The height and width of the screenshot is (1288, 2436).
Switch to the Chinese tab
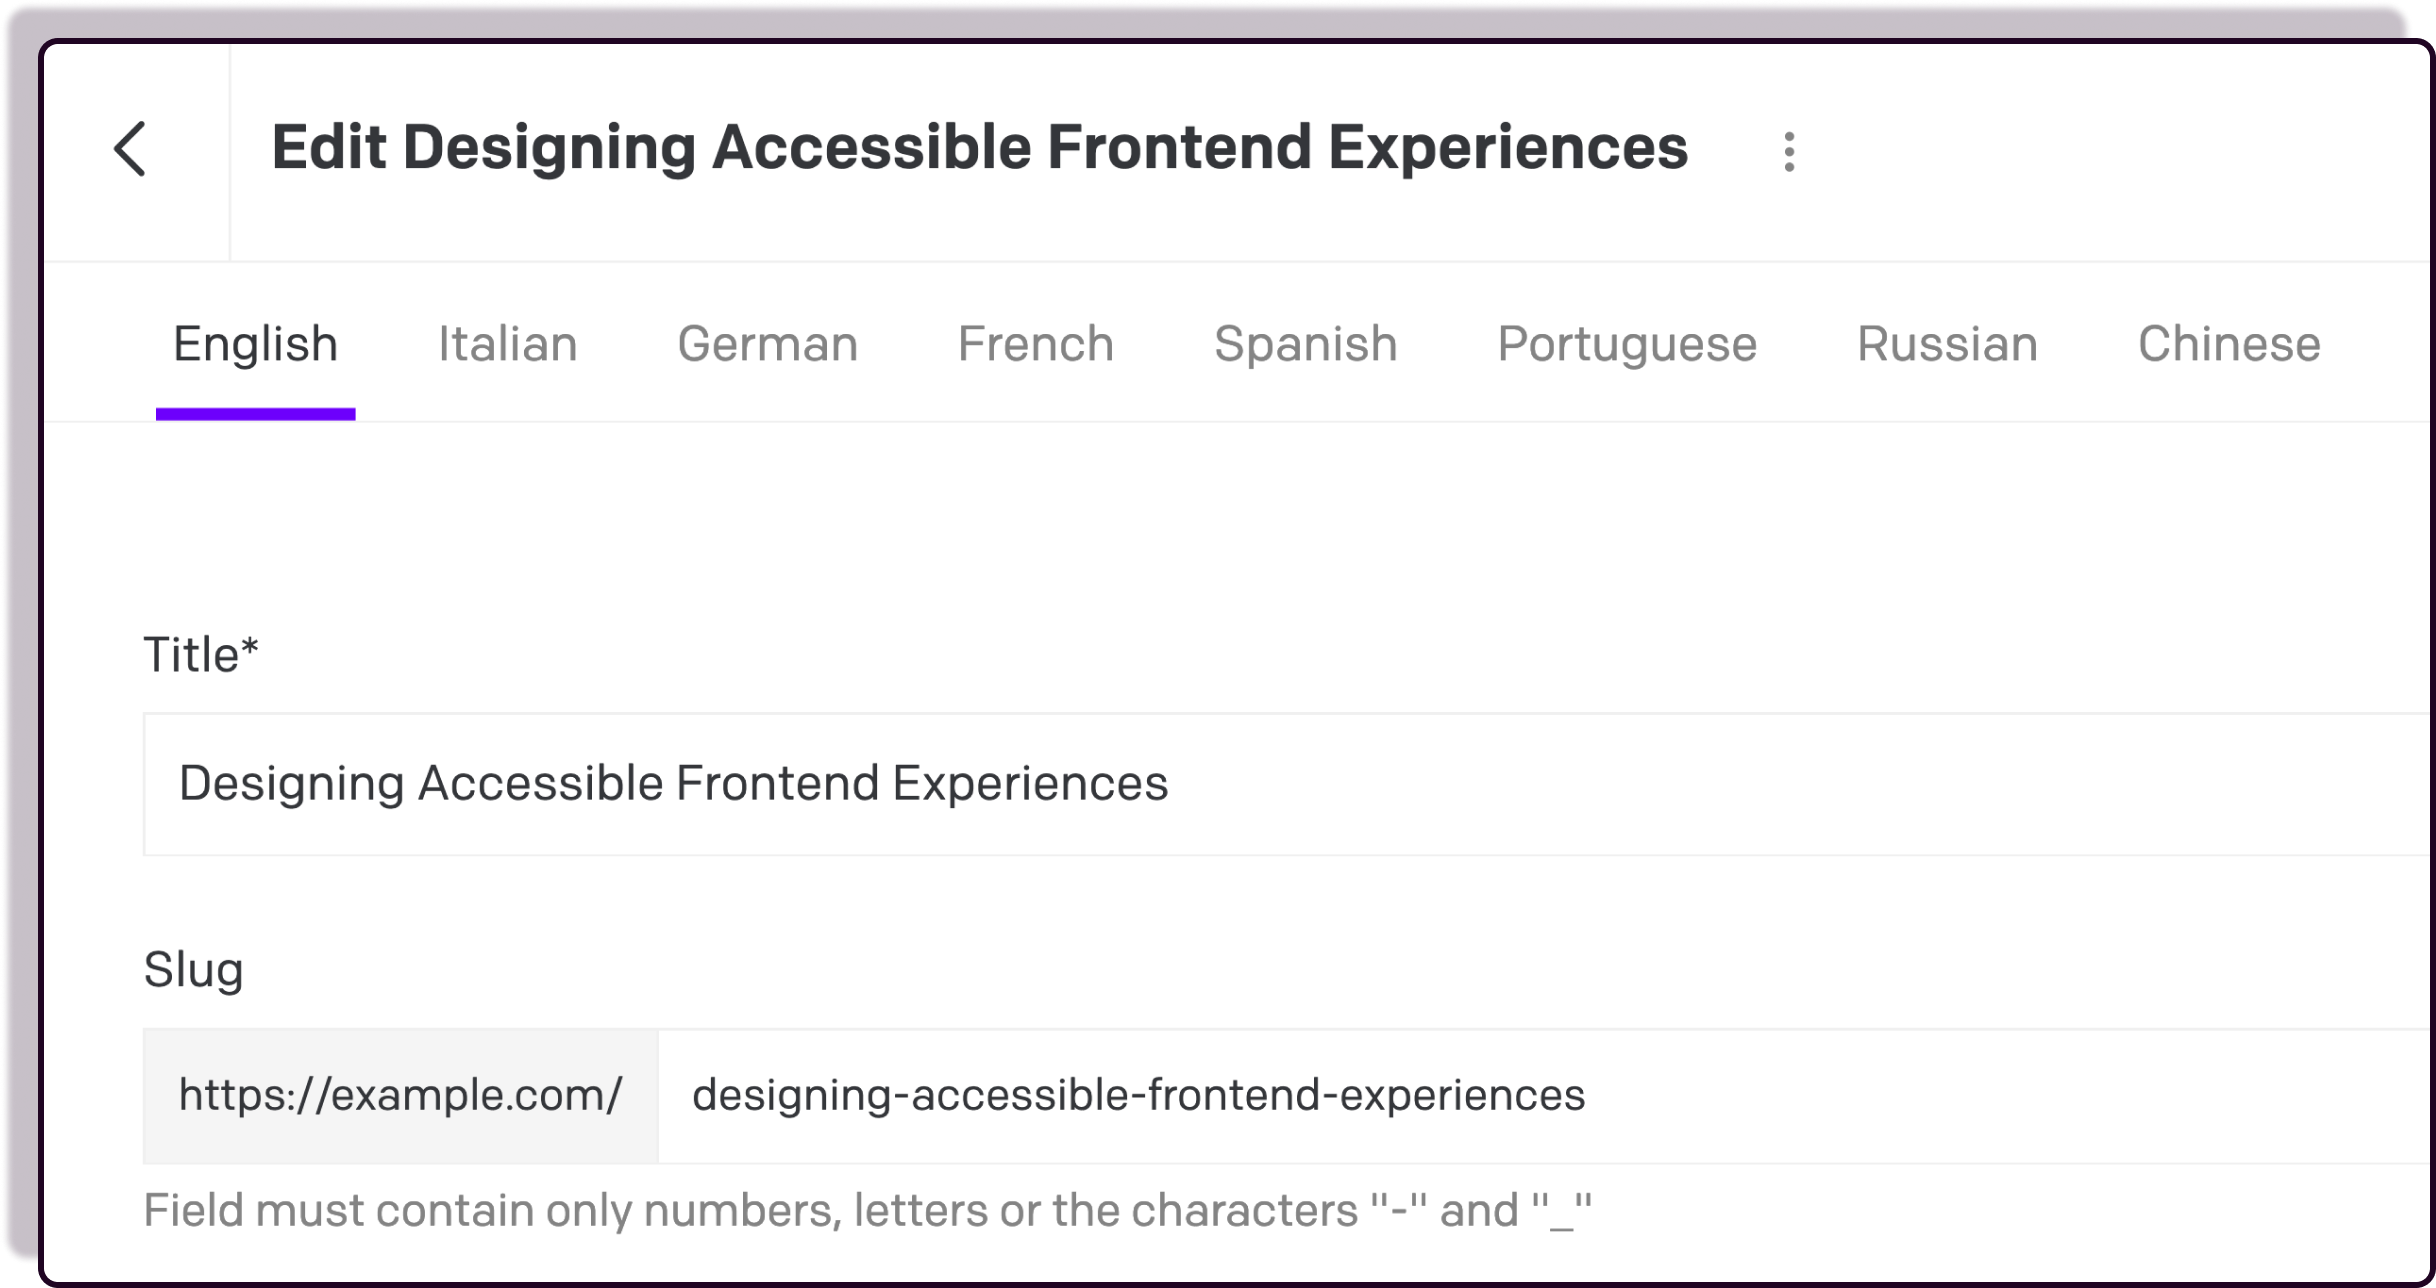pos(2228,345)
